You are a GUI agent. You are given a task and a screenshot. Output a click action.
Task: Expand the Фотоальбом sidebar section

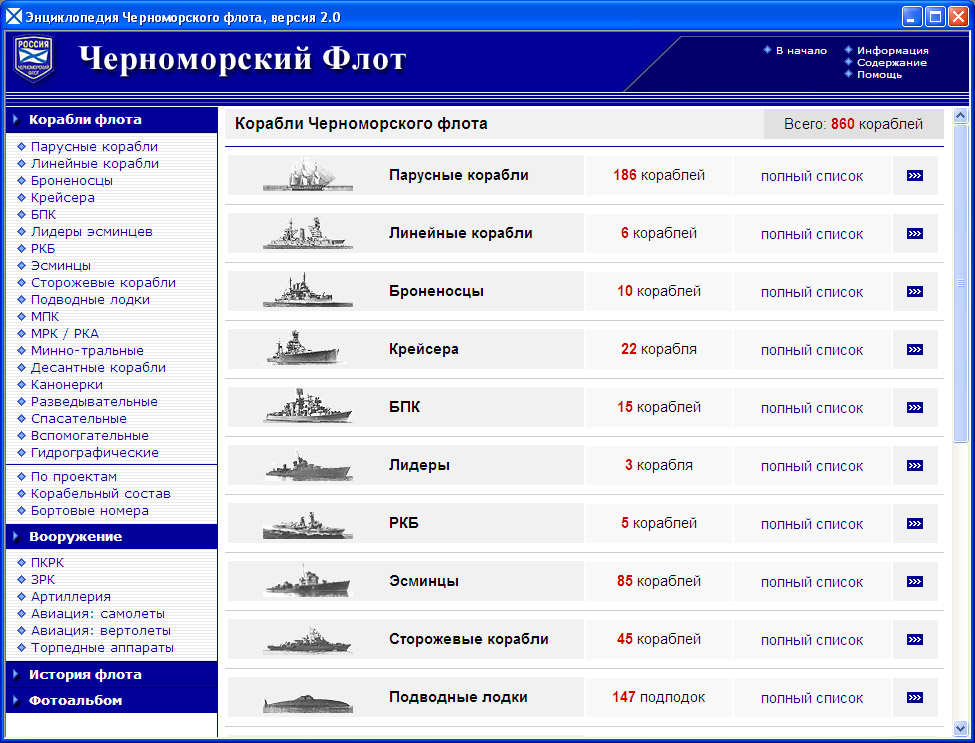tap(112, 701)
